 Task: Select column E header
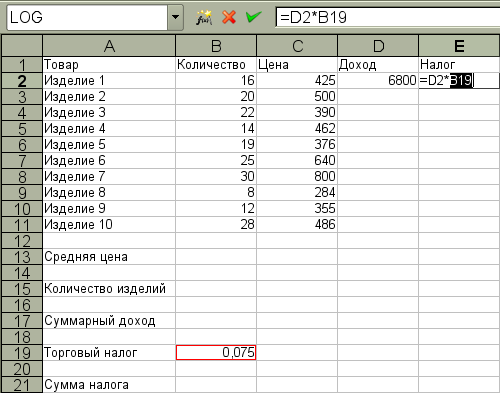coord(459,46)
